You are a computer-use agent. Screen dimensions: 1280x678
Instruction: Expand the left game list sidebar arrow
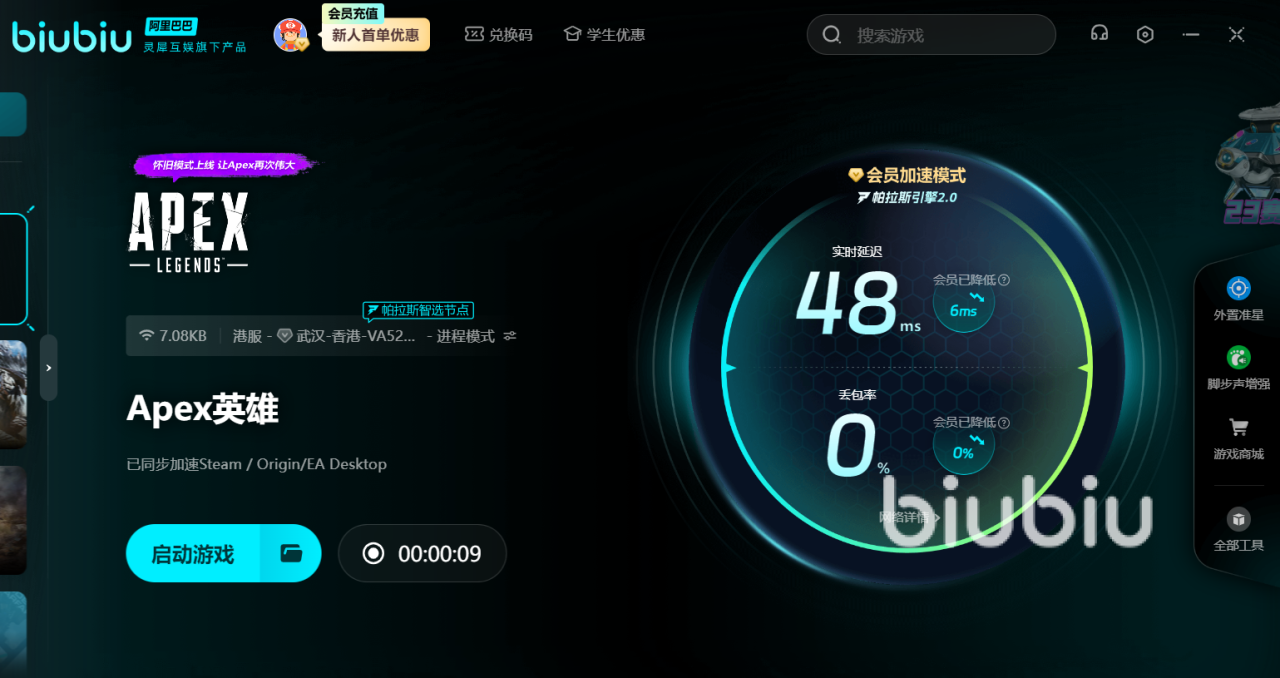(48, 368)
